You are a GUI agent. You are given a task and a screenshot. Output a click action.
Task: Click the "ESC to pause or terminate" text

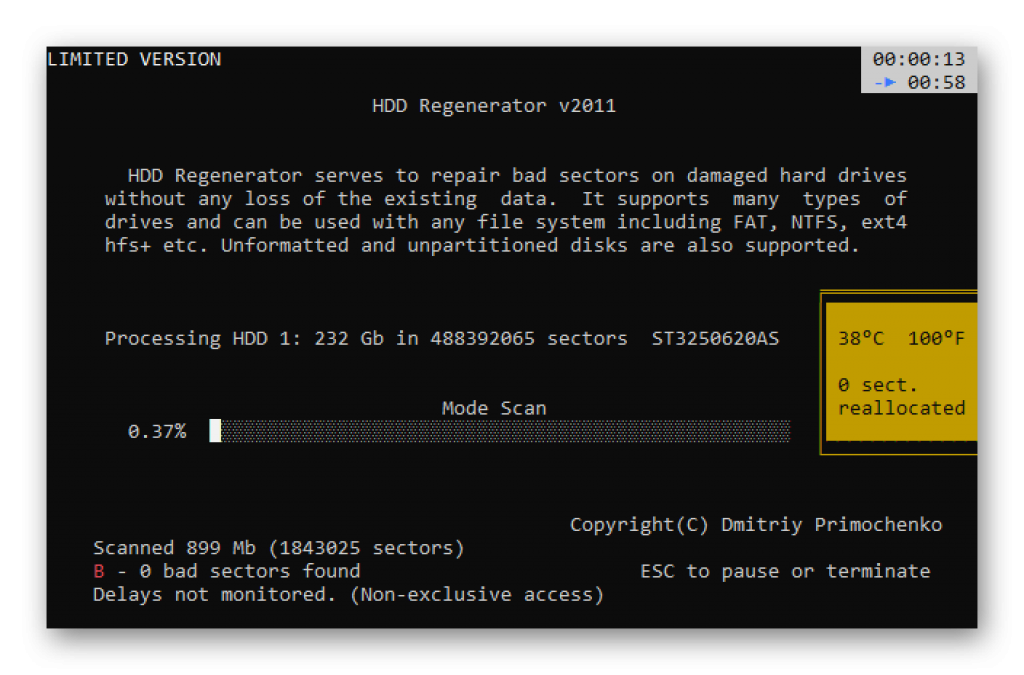[785, 571]
